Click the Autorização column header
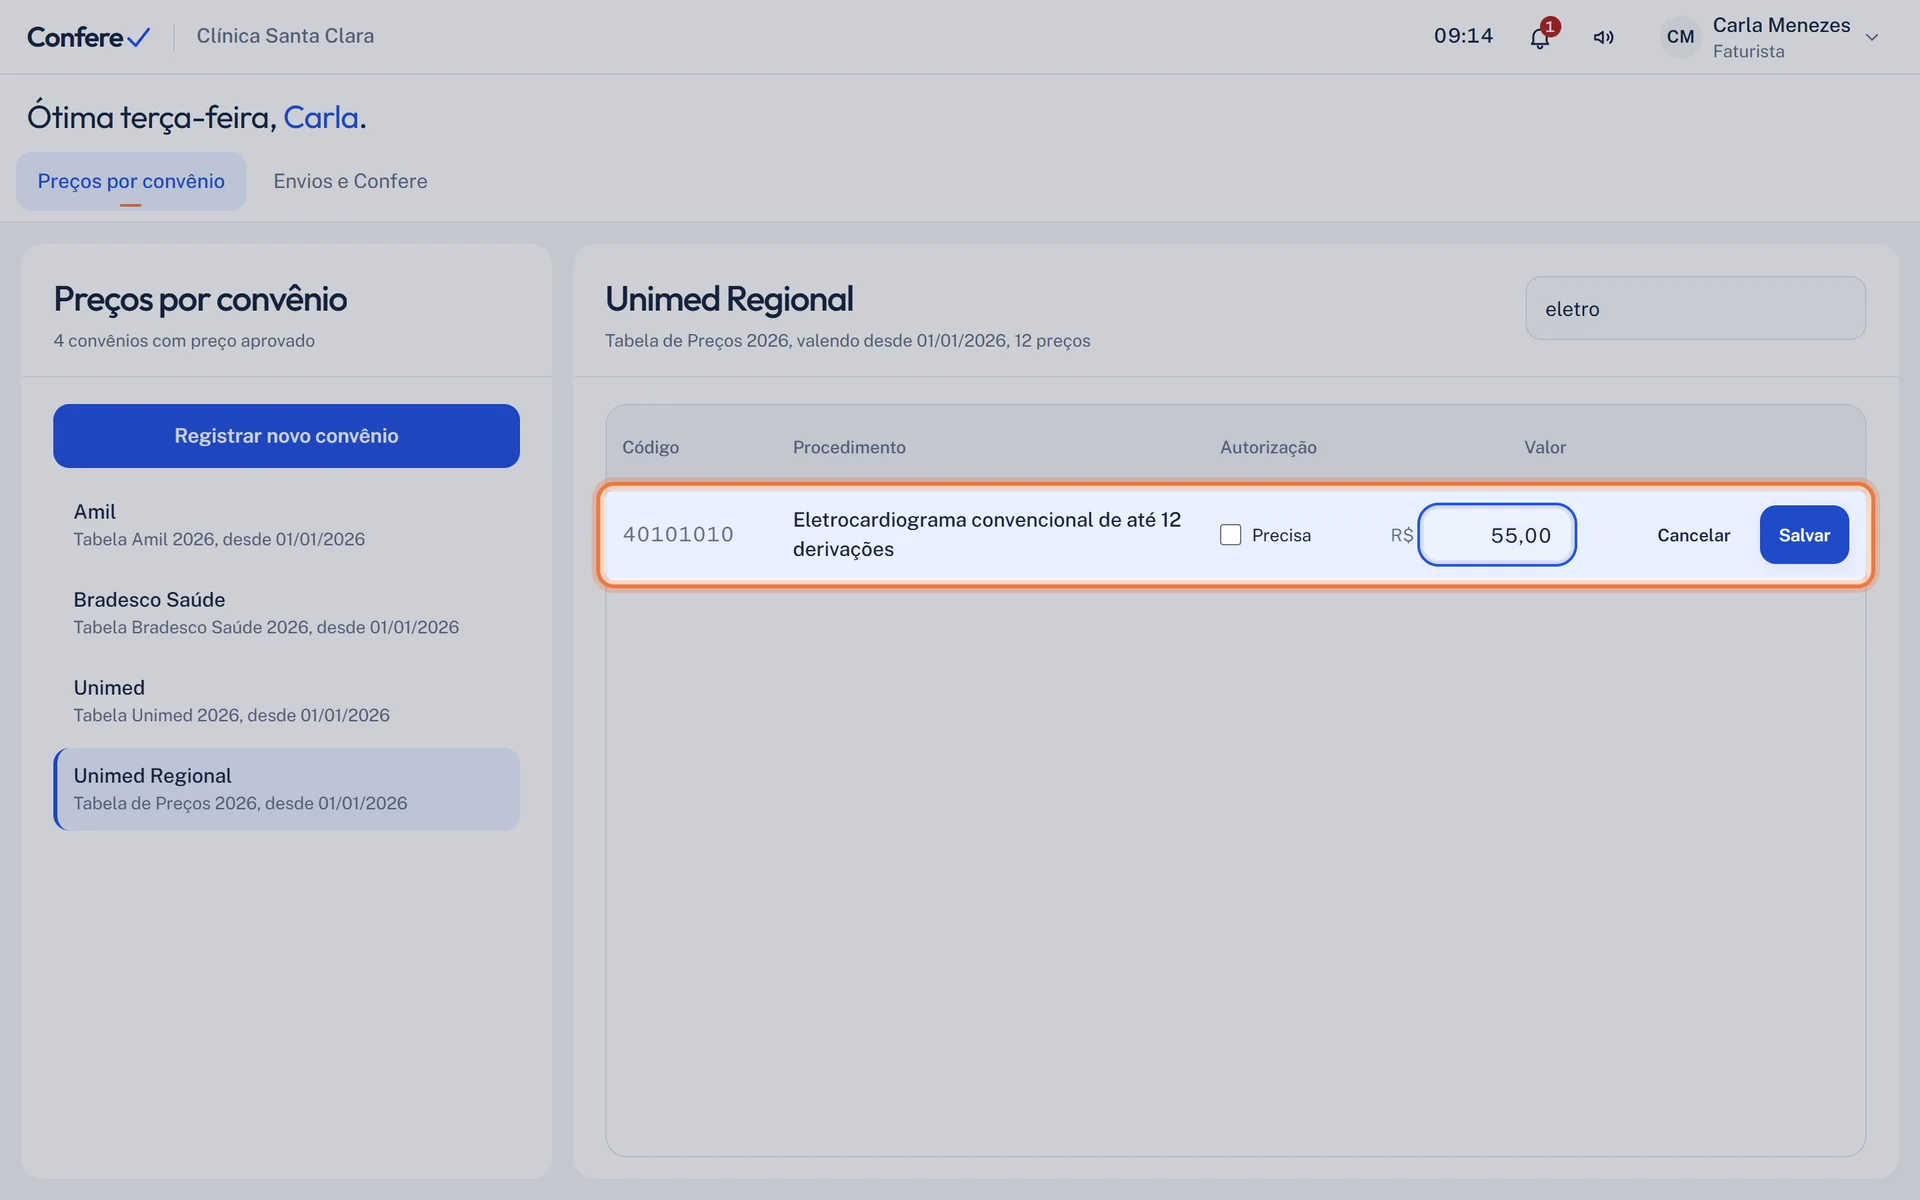This screenshot has height=1200, width=1920. click(x=1268, y=447)
